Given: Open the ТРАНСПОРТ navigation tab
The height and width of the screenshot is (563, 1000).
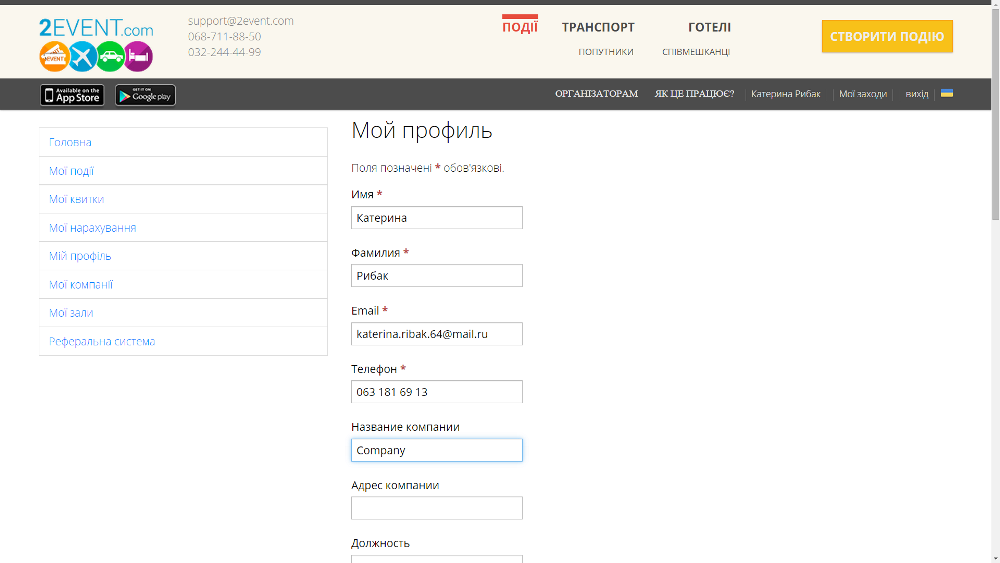Looking at the screenshot, I should (x=598, y=28).
